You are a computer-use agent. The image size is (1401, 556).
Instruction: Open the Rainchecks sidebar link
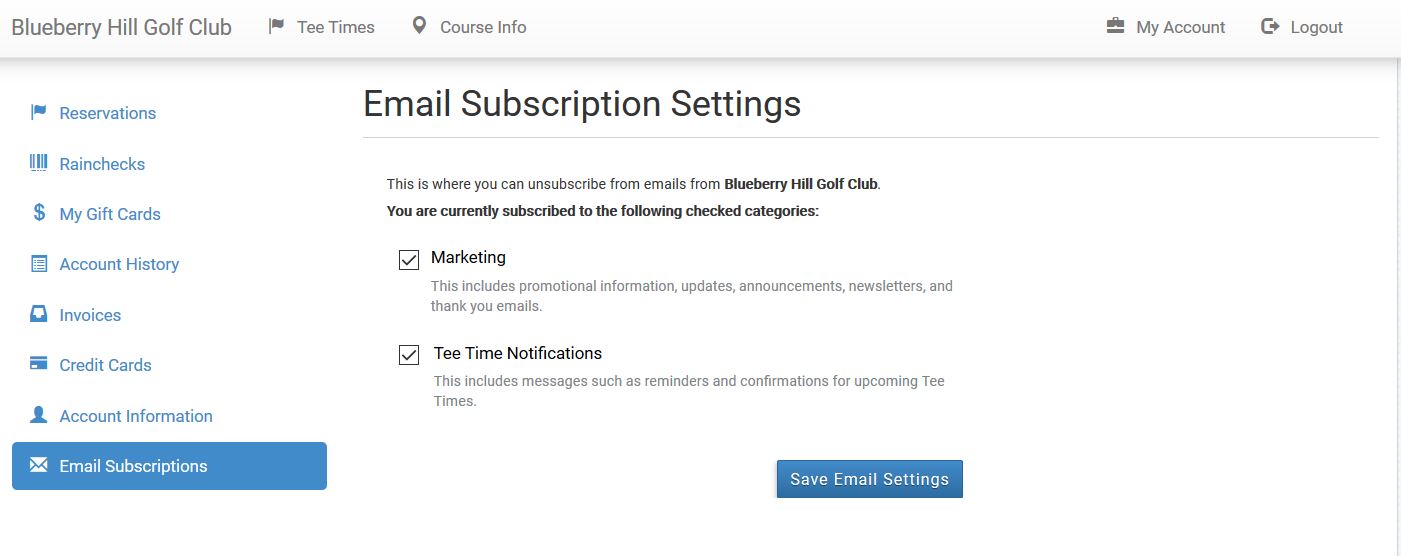pyautogui.click(x=102, y=164)
